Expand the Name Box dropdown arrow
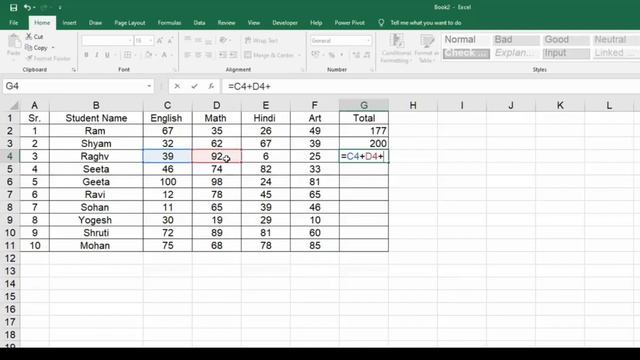 tap(149, 86)
